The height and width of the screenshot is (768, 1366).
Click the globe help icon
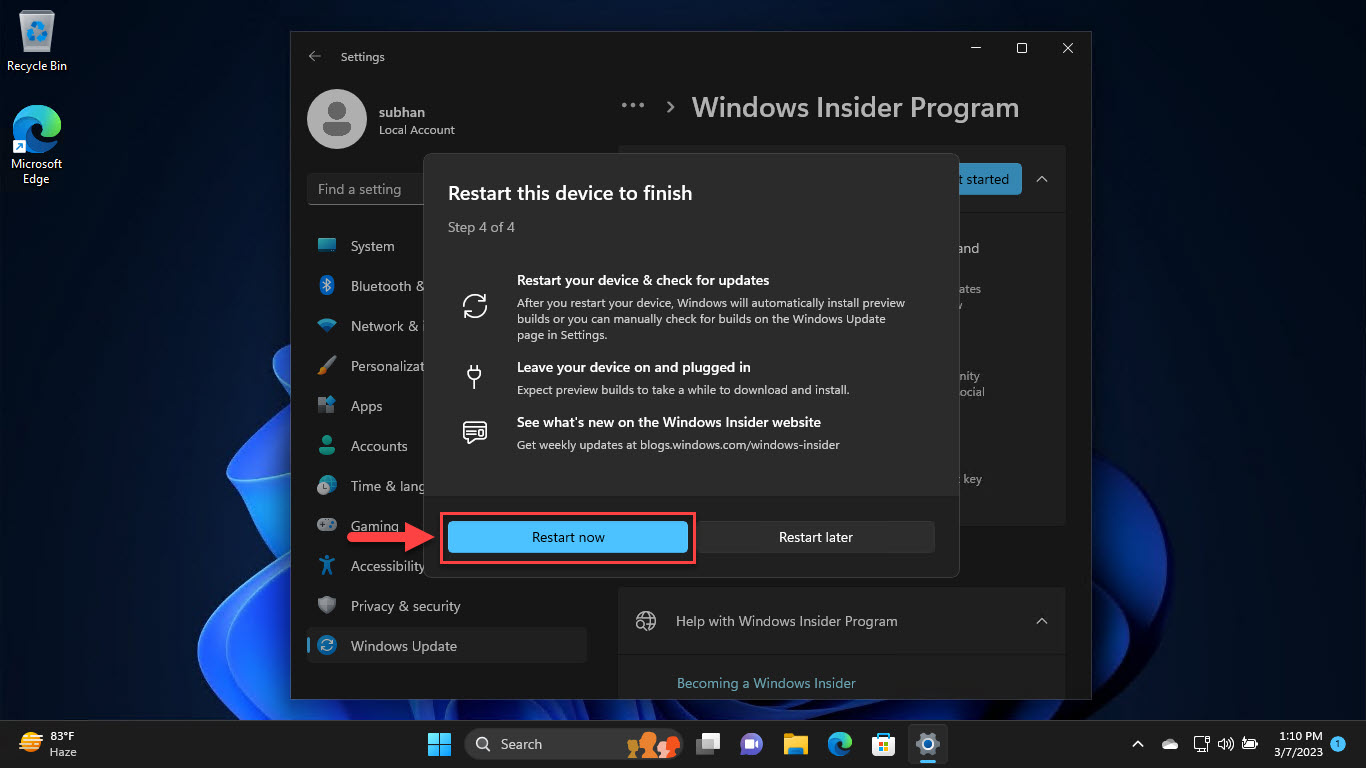tap(646, 621)
